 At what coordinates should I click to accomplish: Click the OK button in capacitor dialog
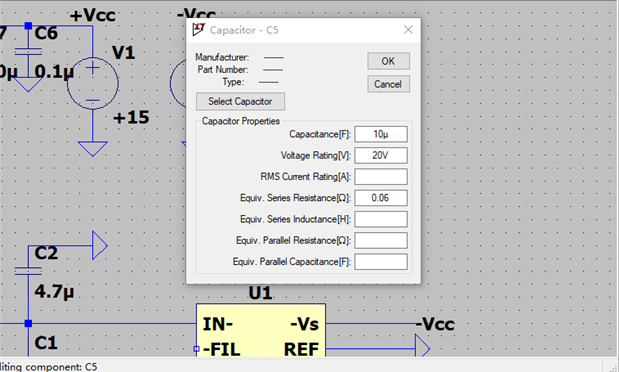(388, 61)
